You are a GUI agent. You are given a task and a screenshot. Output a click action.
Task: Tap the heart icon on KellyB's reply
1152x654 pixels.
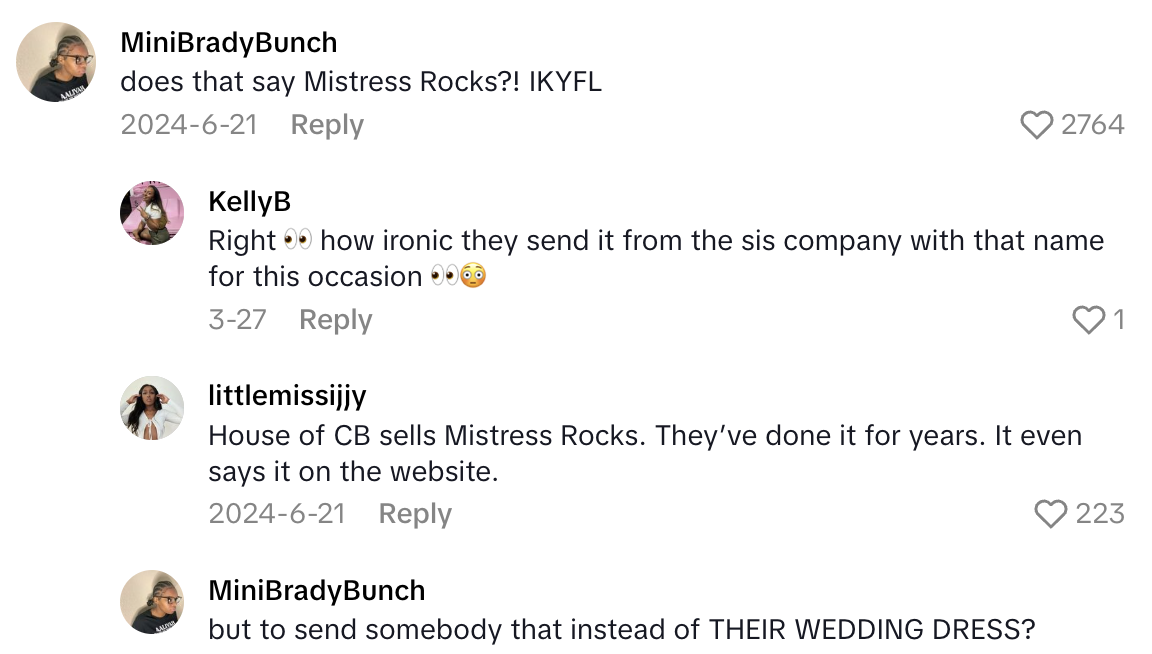pos(1087,320)
